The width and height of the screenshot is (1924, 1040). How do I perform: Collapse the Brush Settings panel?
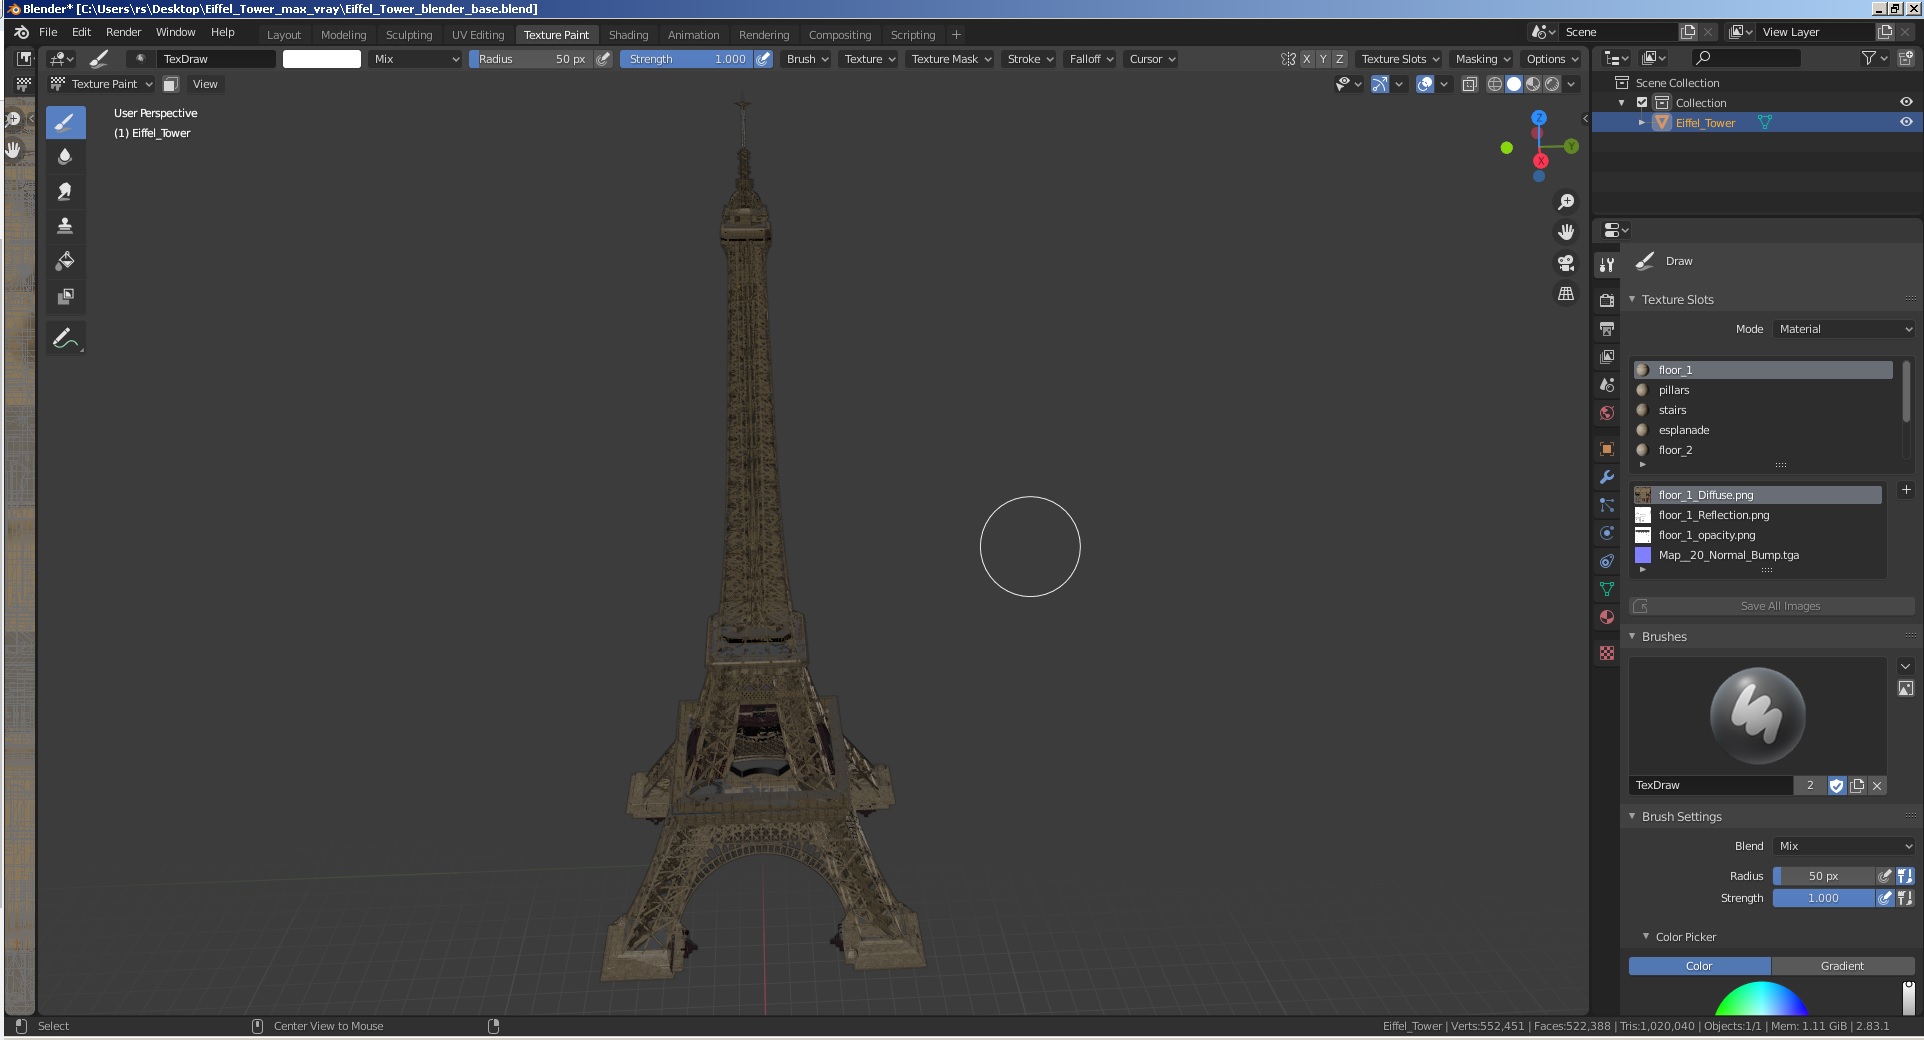(x=1681, y=817)
